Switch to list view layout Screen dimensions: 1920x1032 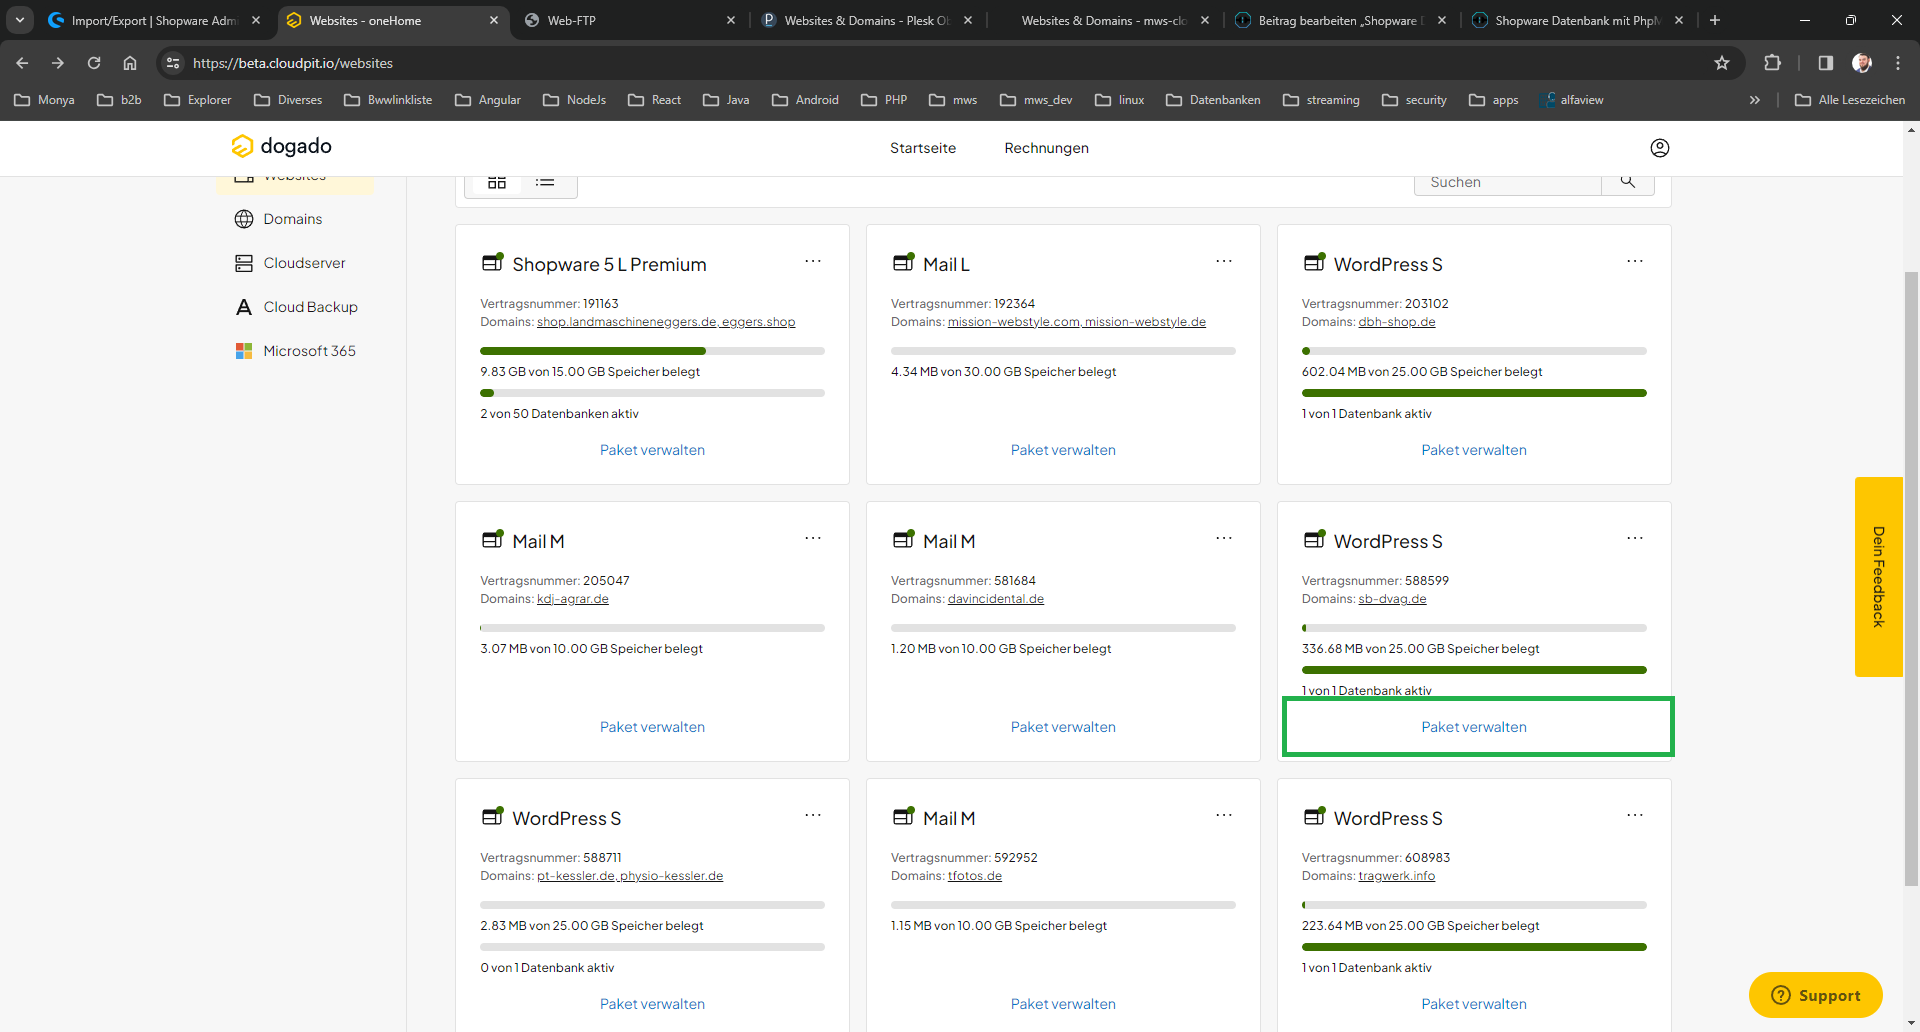coord(545,182)
